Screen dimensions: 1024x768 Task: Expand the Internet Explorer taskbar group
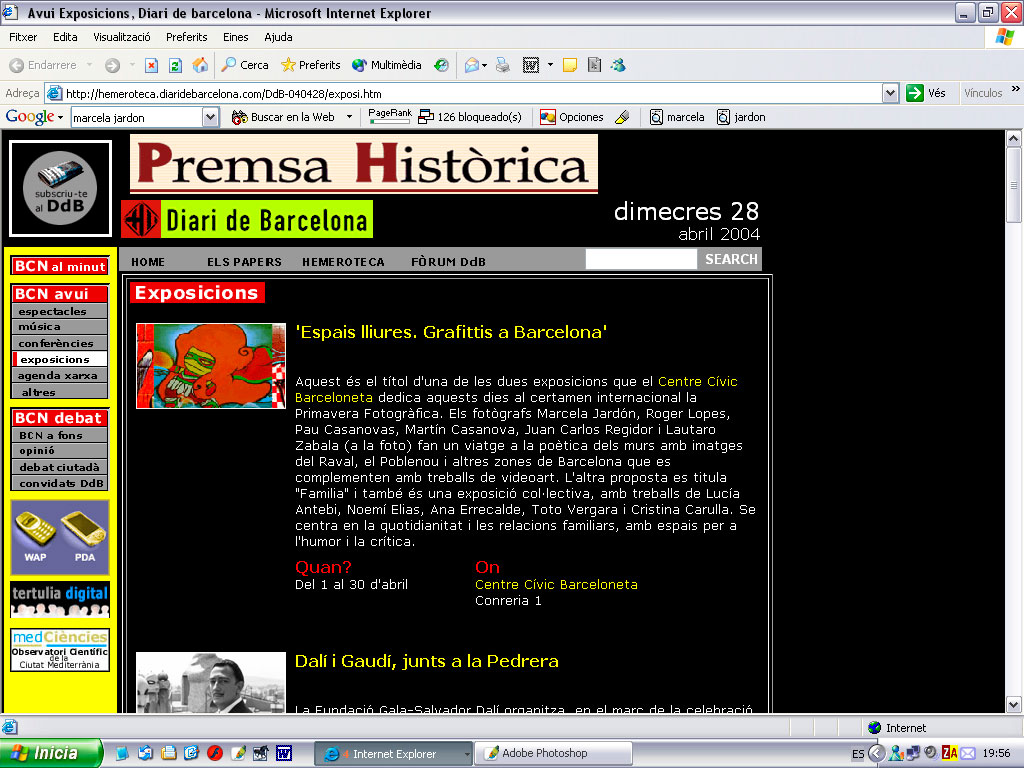pyautogui.click(x=467, y=754)
